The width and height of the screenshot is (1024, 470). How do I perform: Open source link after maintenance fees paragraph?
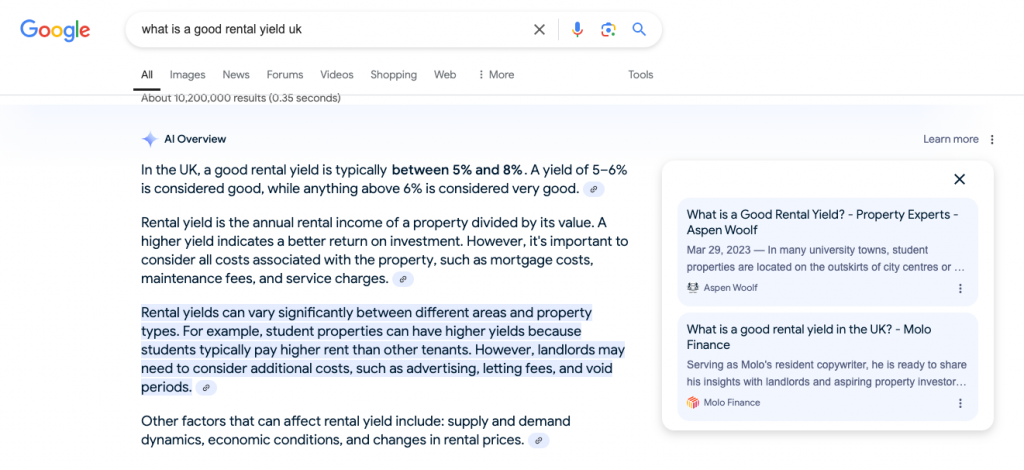pos(403,279)
